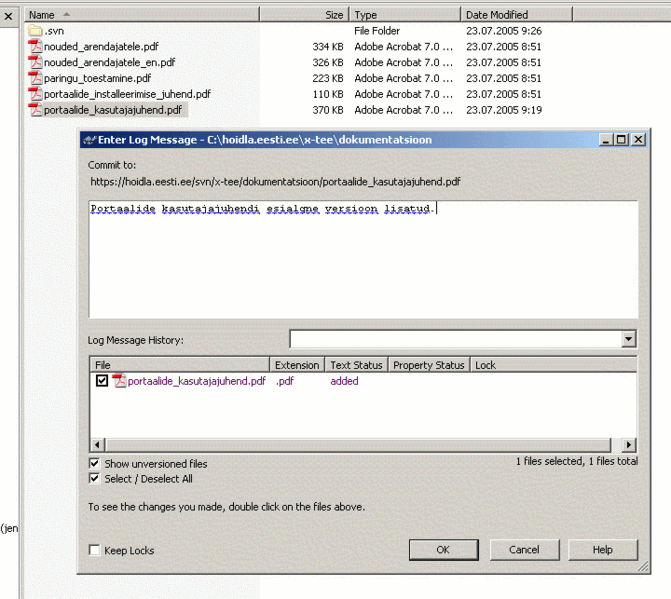Minimize the Enter Log Message dialog
Viewport: 671px width, 599px height.
[606, 140]
